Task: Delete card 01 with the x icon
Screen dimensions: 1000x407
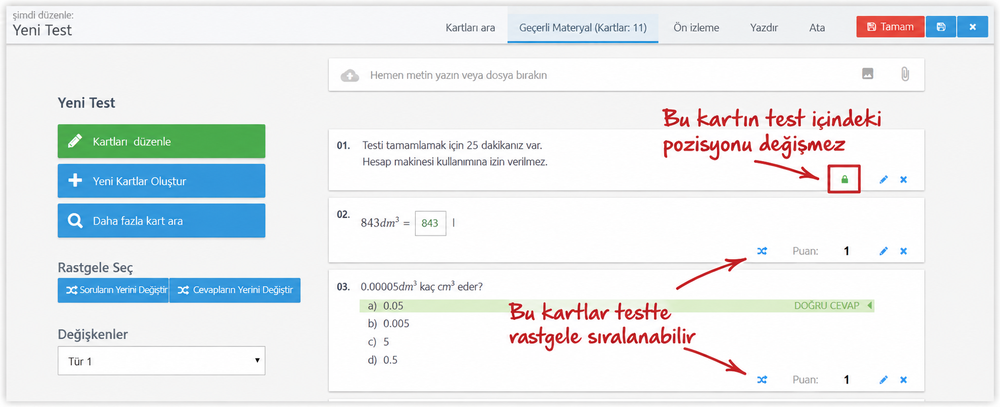Action: [x=903, y=180]
